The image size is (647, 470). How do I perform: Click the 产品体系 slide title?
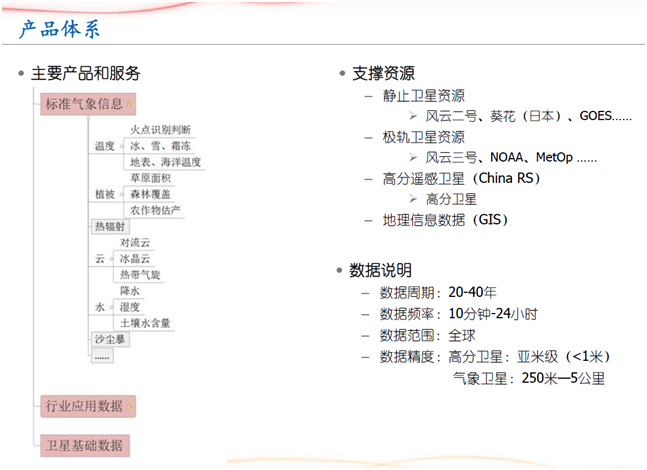[59, 29]
